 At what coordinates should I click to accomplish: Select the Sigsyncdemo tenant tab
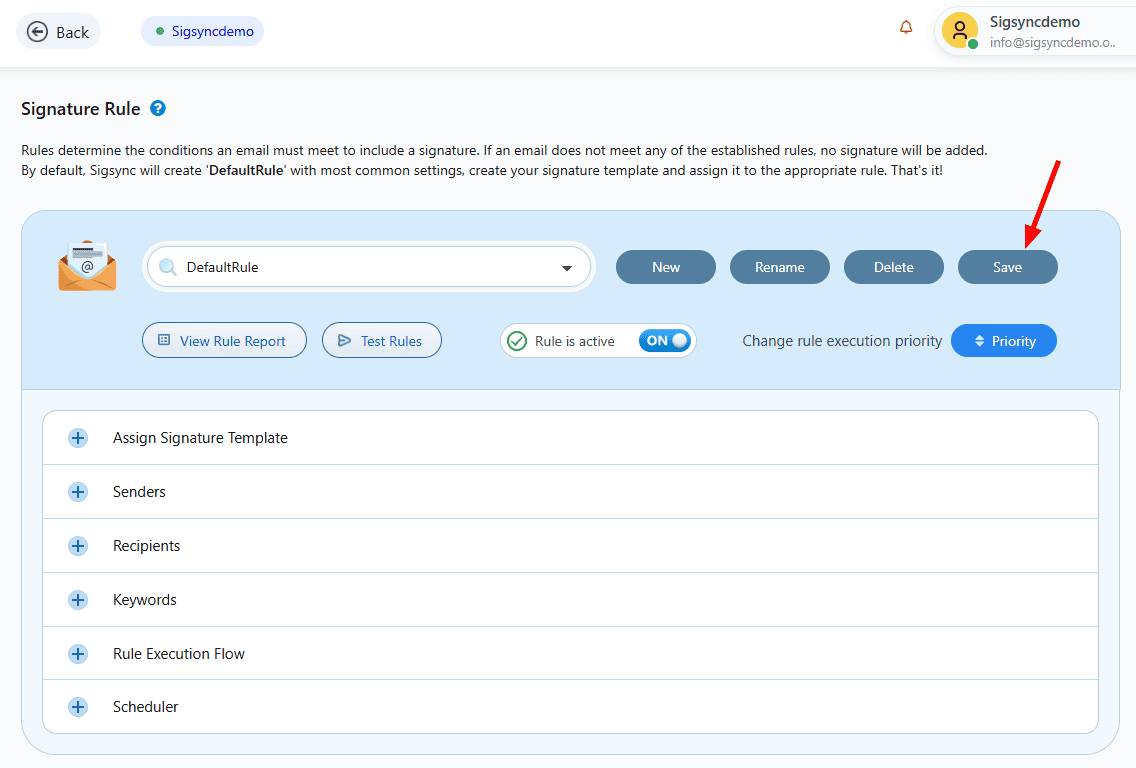click(x=204, y=32)
